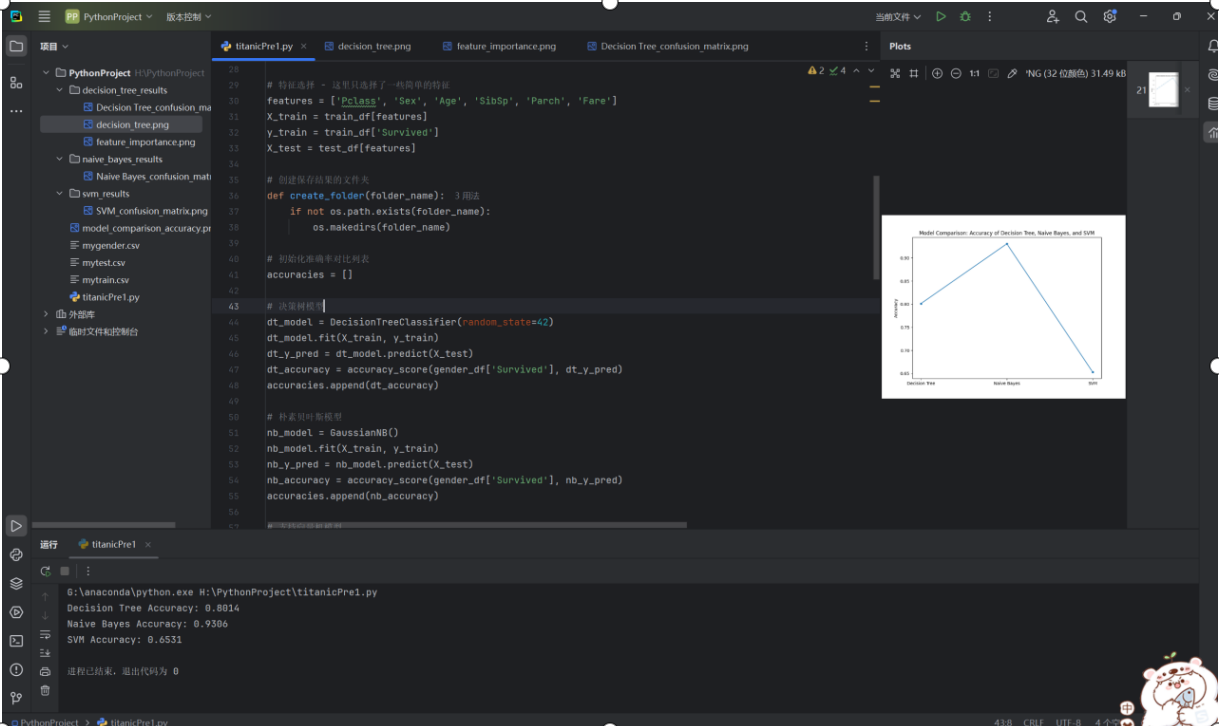Open the Problems tool window icon
The width and height of the screenshot is (1219, 726).
pos(16,669)
